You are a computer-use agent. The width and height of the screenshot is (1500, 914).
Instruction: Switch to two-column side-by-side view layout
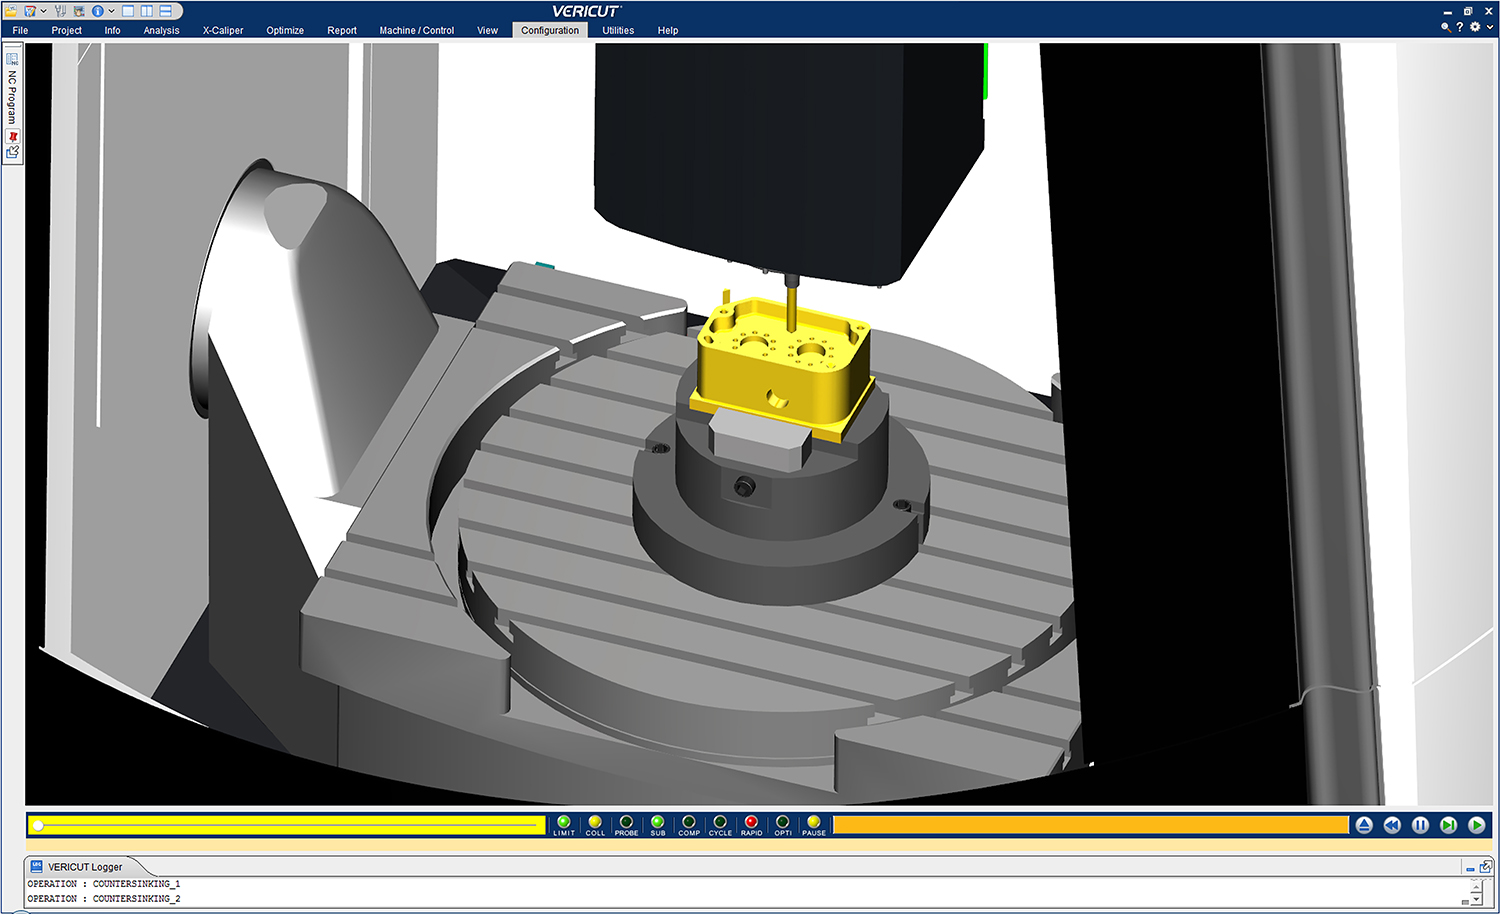click(x=147, y=11)
